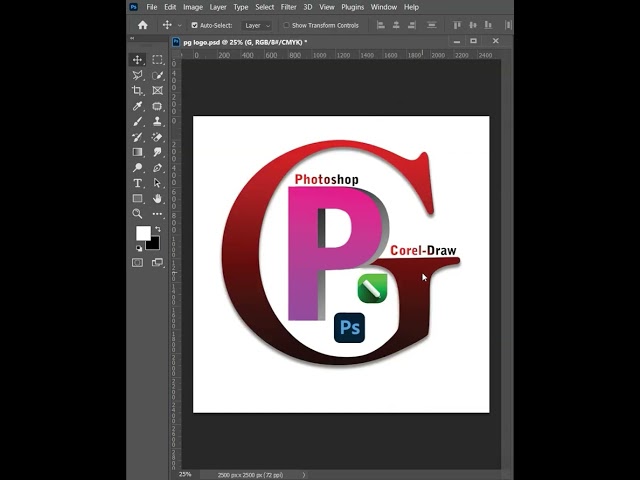Swap foreground and background colors arrow

click(x=158, y=229)
